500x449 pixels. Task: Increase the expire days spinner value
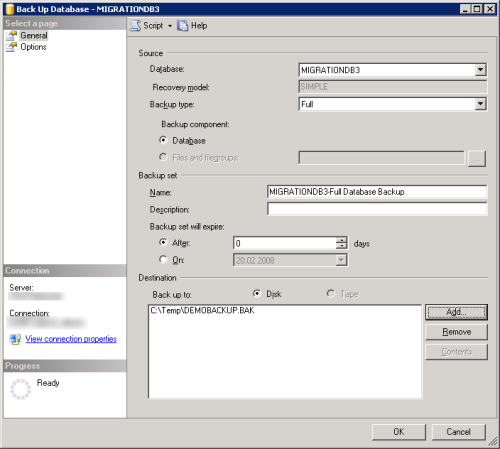pyautogui.click(x=341, y=240)
